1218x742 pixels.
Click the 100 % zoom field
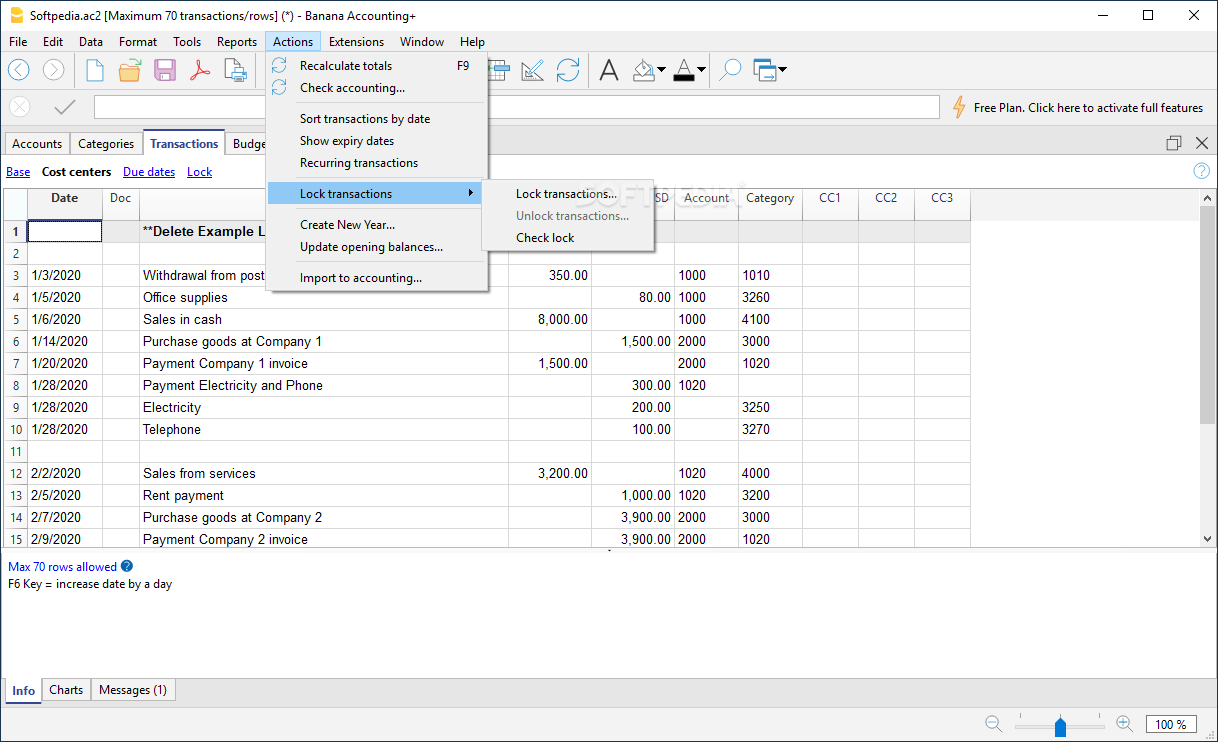pyautogui.click(x=1171, y=724)
